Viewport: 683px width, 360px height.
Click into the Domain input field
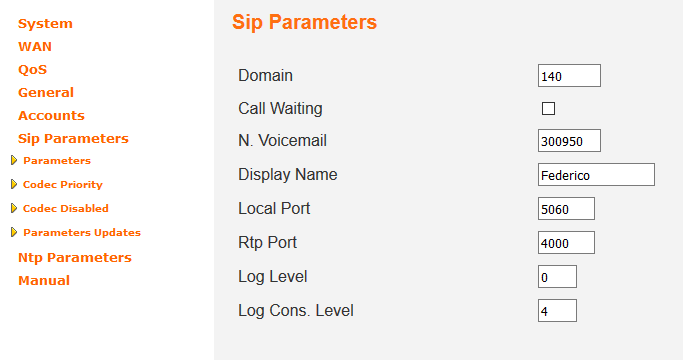(x=569, y=75)
